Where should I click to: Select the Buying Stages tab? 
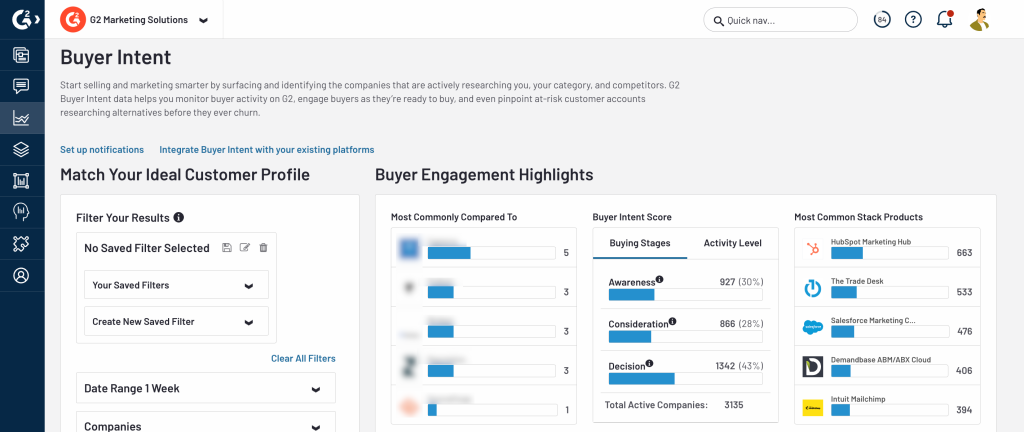pyautogui.click(x=640, y=243)
